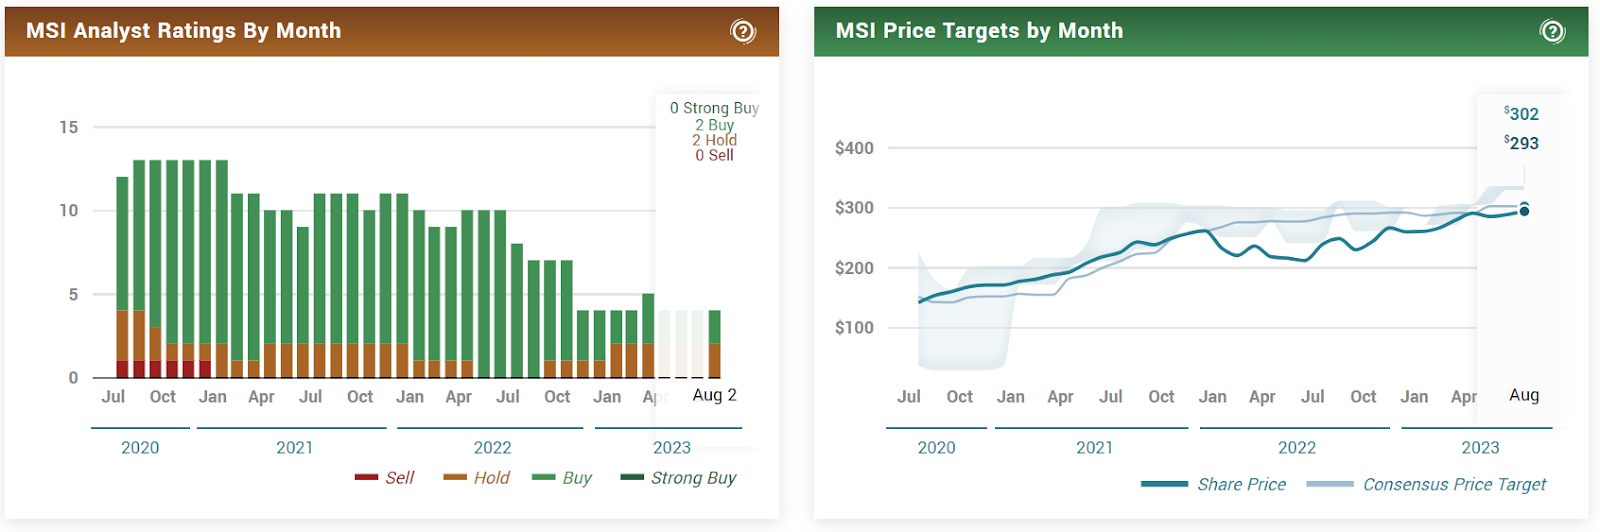Viewport: 1600px width, 532px height.
Task: Toggle the Share Price legend entry
Action: [1213, 484]
